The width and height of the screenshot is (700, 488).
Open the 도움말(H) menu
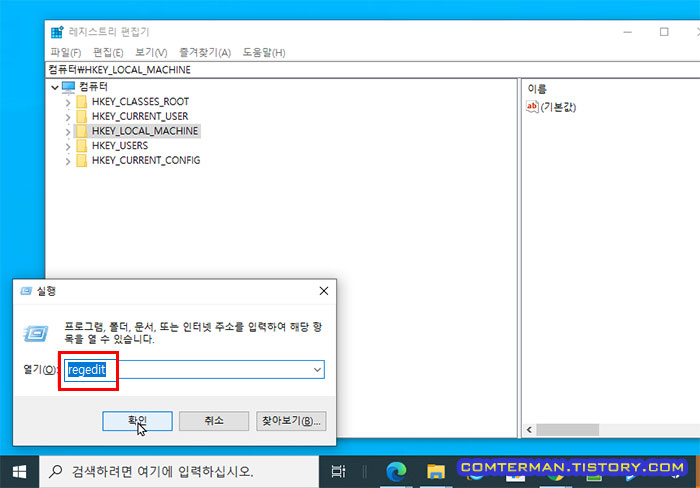[263, 53]
